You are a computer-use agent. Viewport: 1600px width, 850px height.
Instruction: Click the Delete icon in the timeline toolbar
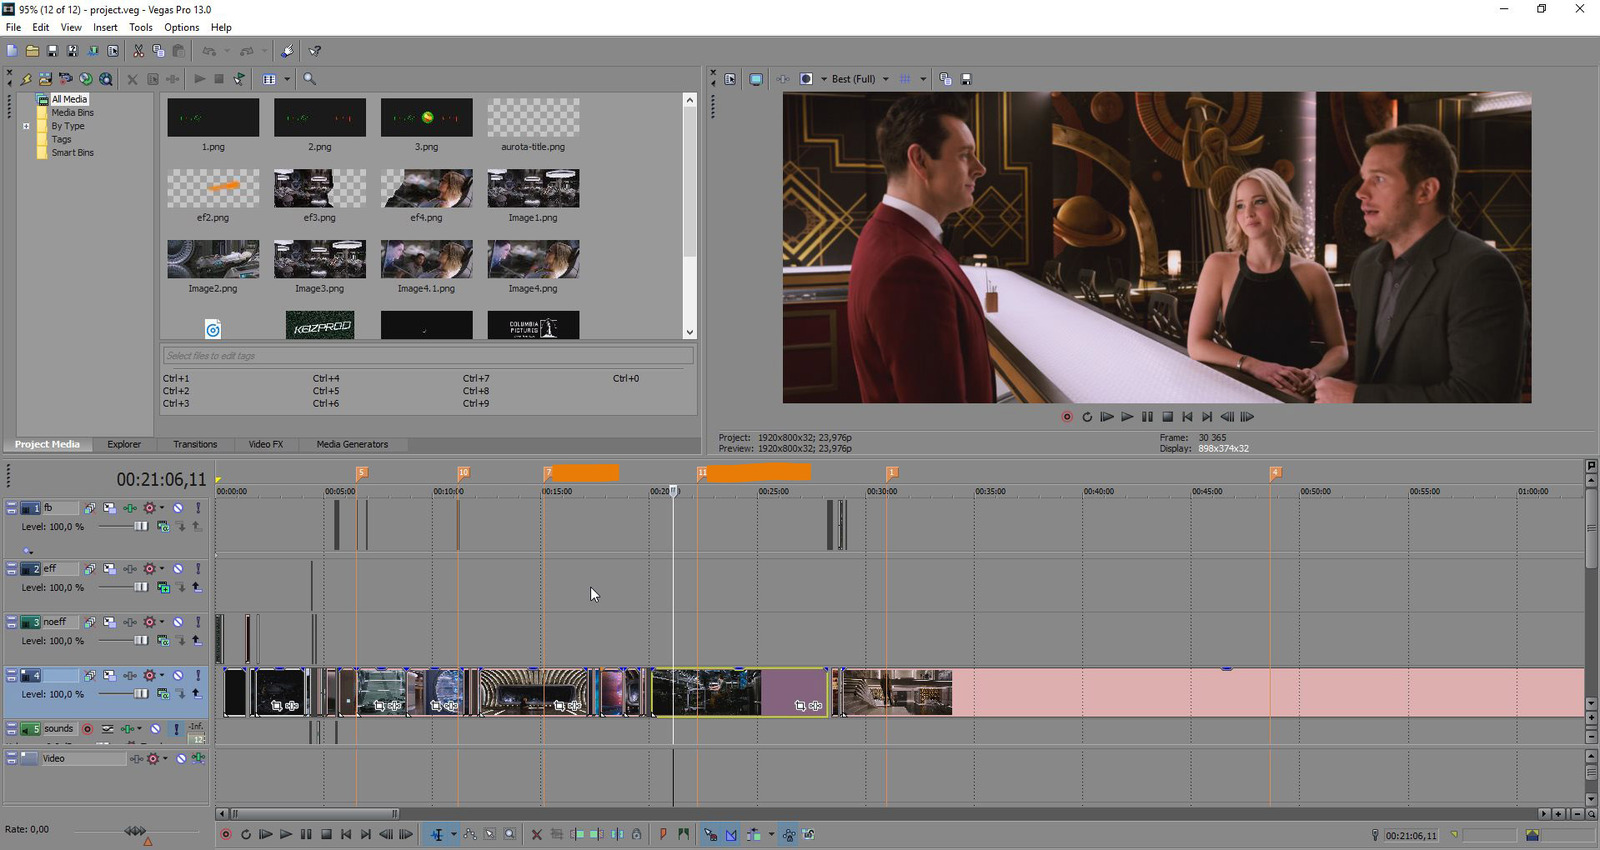pyautogui.click(x=537, y=834)
